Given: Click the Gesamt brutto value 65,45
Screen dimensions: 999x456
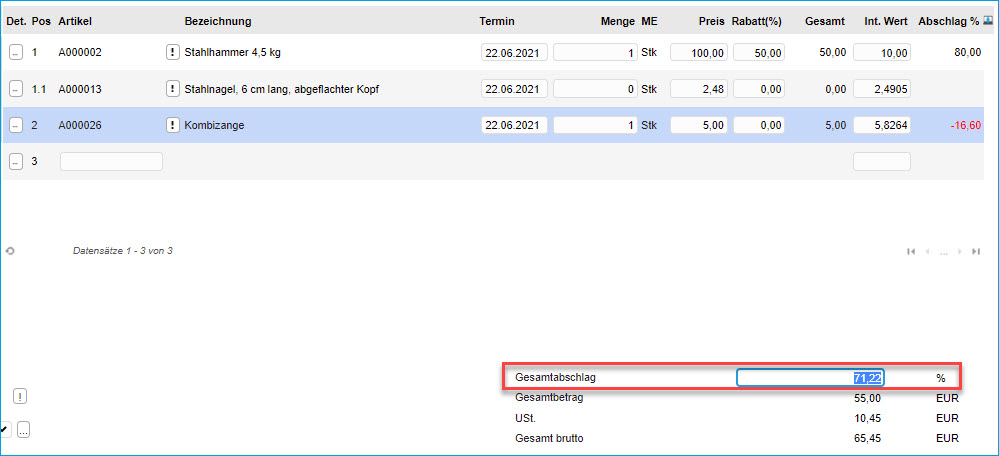Looking at the screenshot, I should (x=868, y=439).
